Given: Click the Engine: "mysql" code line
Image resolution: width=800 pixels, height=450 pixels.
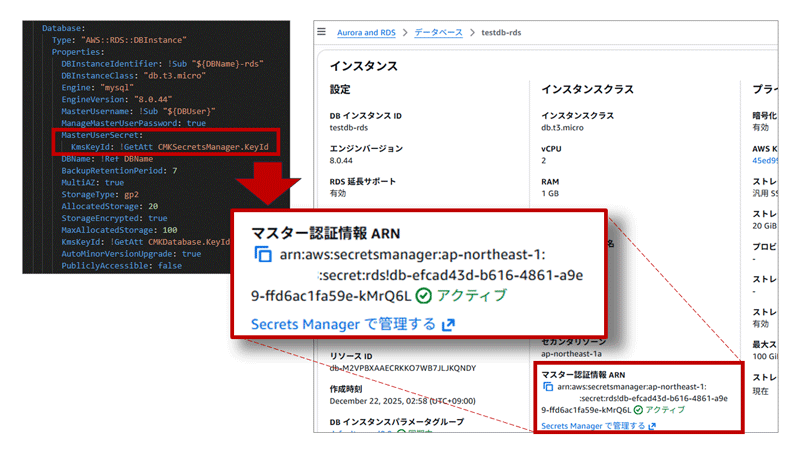Looking at the screenshot, I should tap(97, 87).
